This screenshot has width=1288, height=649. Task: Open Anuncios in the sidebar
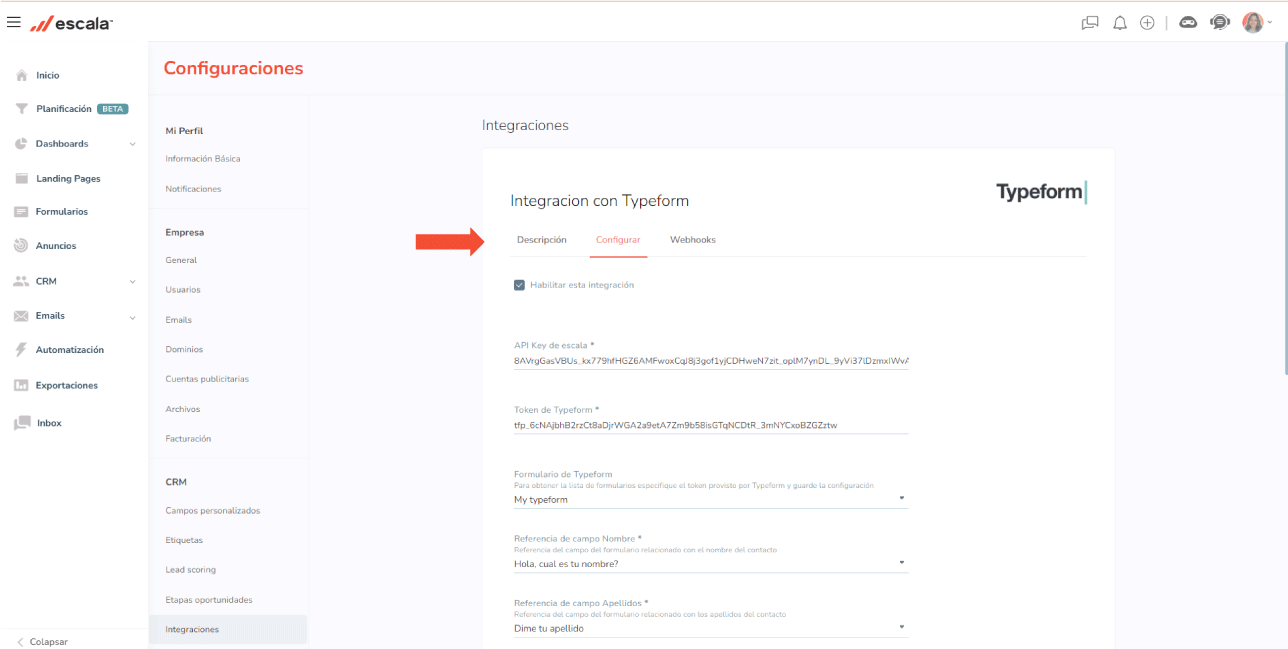coord(56,246)
